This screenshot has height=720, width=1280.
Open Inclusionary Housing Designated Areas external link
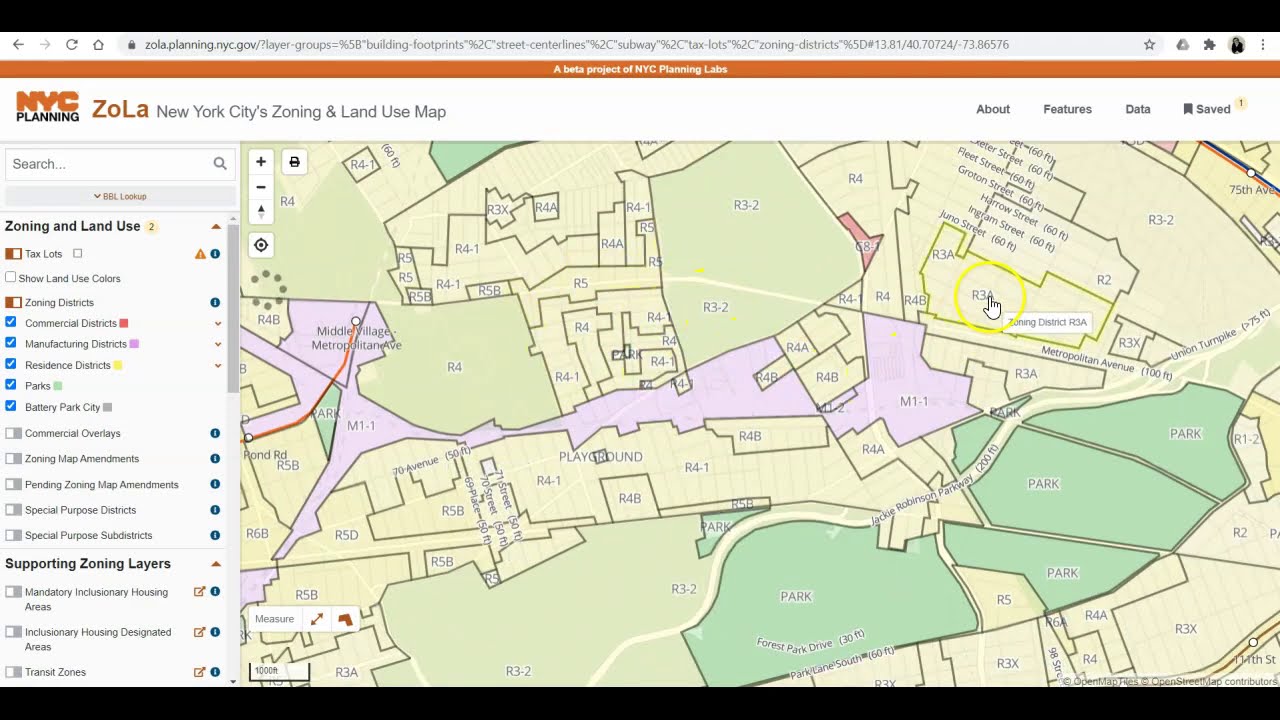pos(199,632)
